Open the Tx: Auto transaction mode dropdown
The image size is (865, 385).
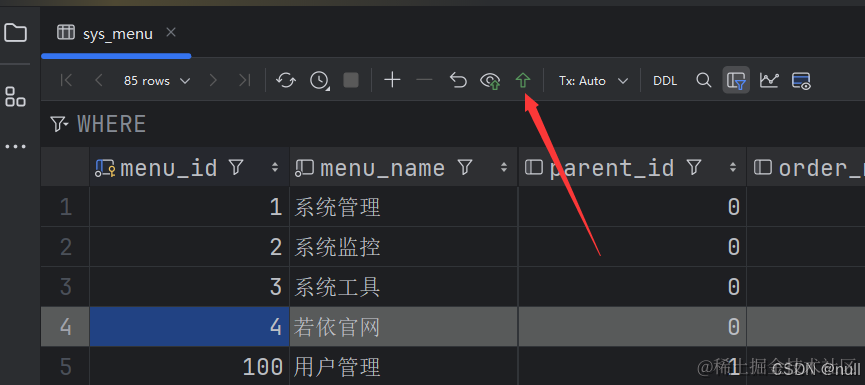pyautogui.click(x=593, y=81)
